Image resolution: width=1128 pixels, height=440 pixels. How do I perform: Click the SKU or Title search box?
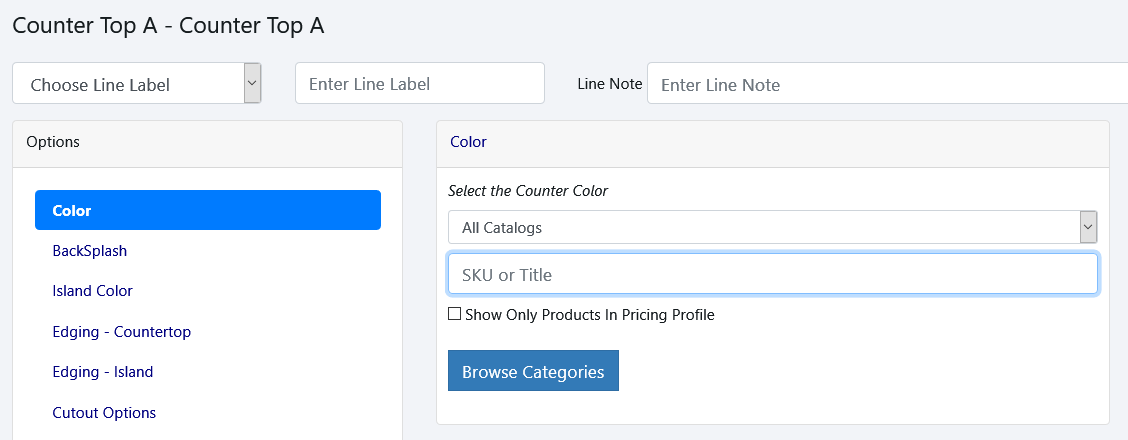click(x=772, y=274)
